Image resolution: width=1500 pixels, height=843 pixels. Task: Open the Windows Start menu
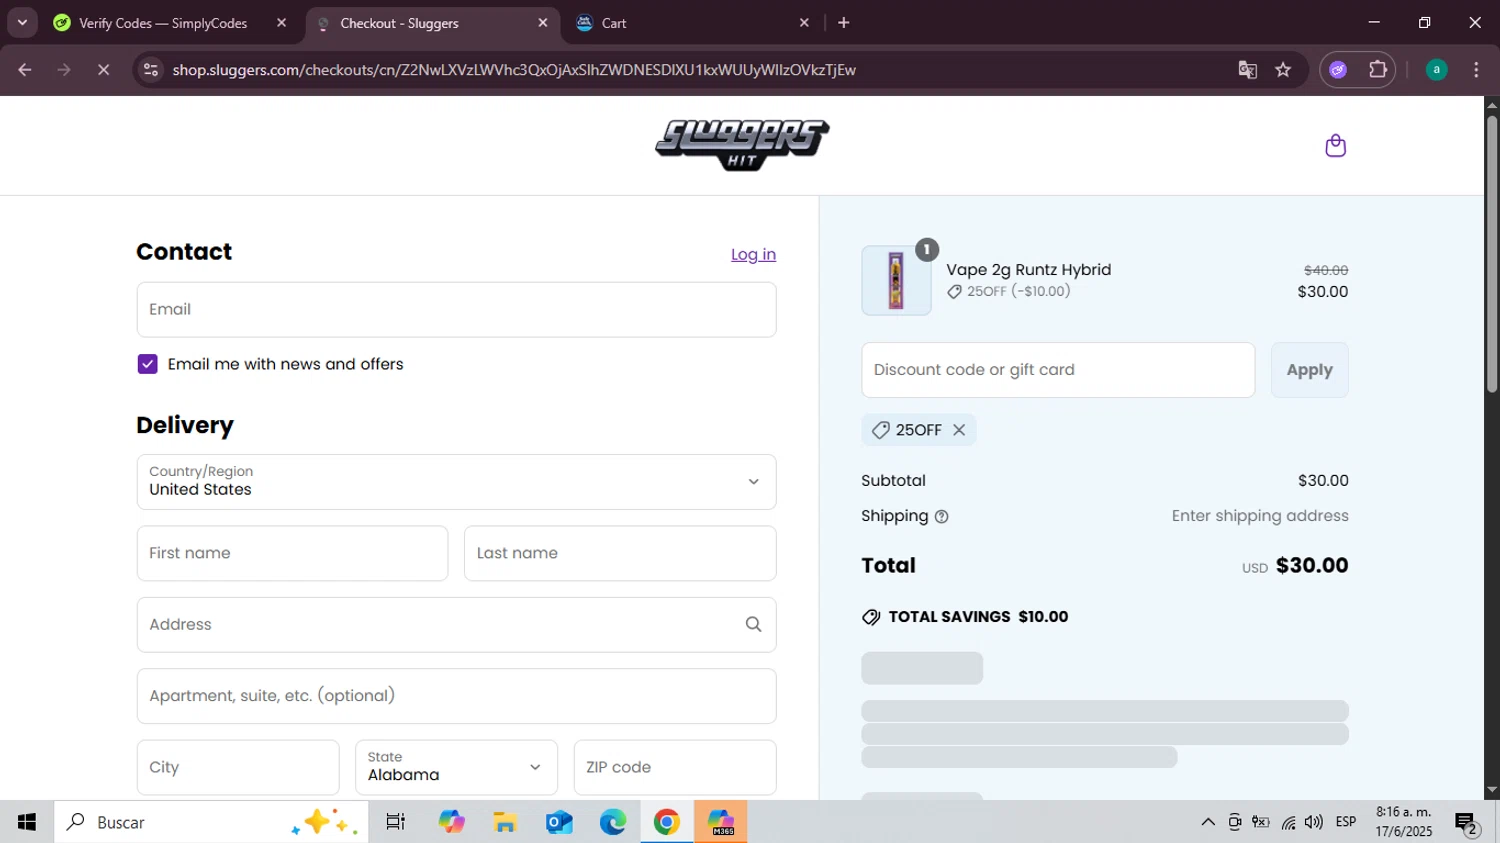click(x=27, y=822)
